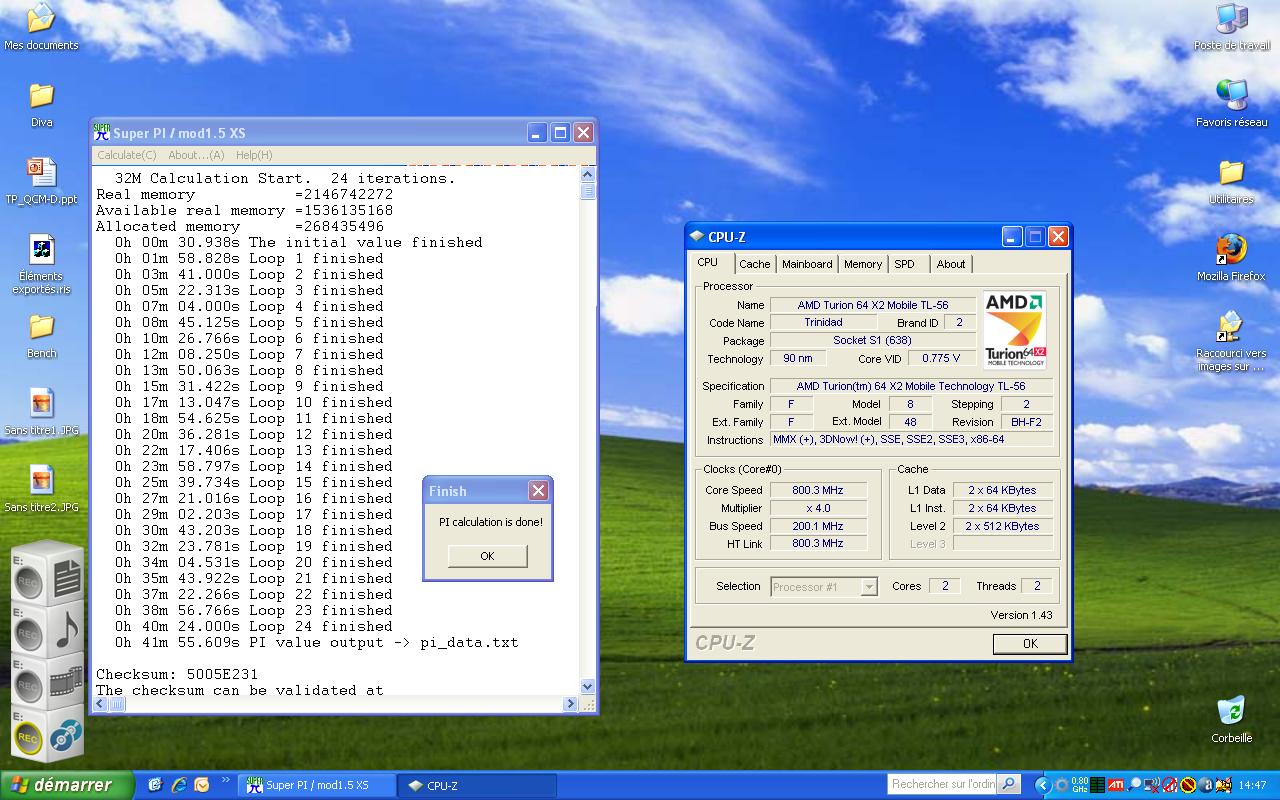The height and width of the screenshot is (800, 1280).
Task: Click the Super PI vertical scrollbar up arrow
Action: pos(587,175)
